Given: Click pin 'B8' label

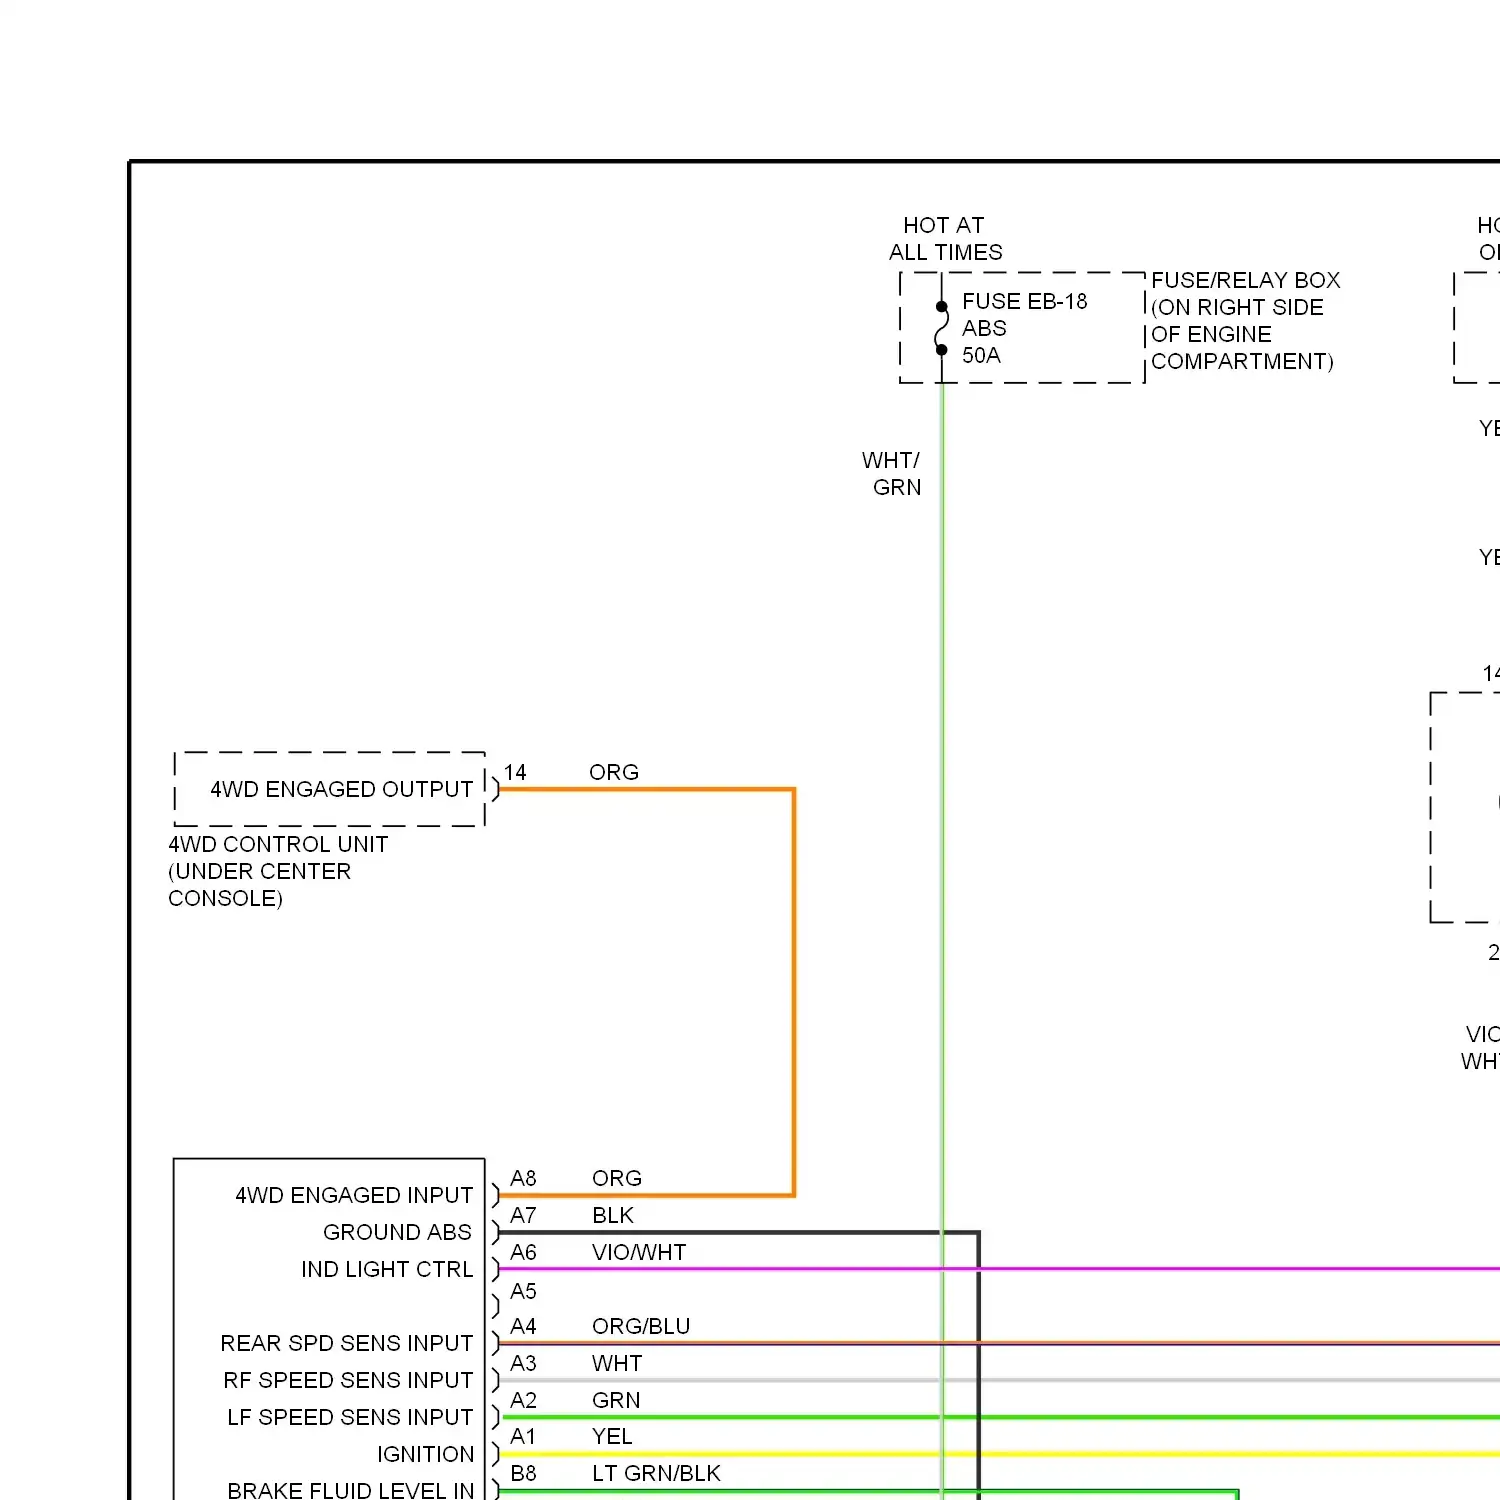Looking at the screenshot, I should [x=523, y=1473].
